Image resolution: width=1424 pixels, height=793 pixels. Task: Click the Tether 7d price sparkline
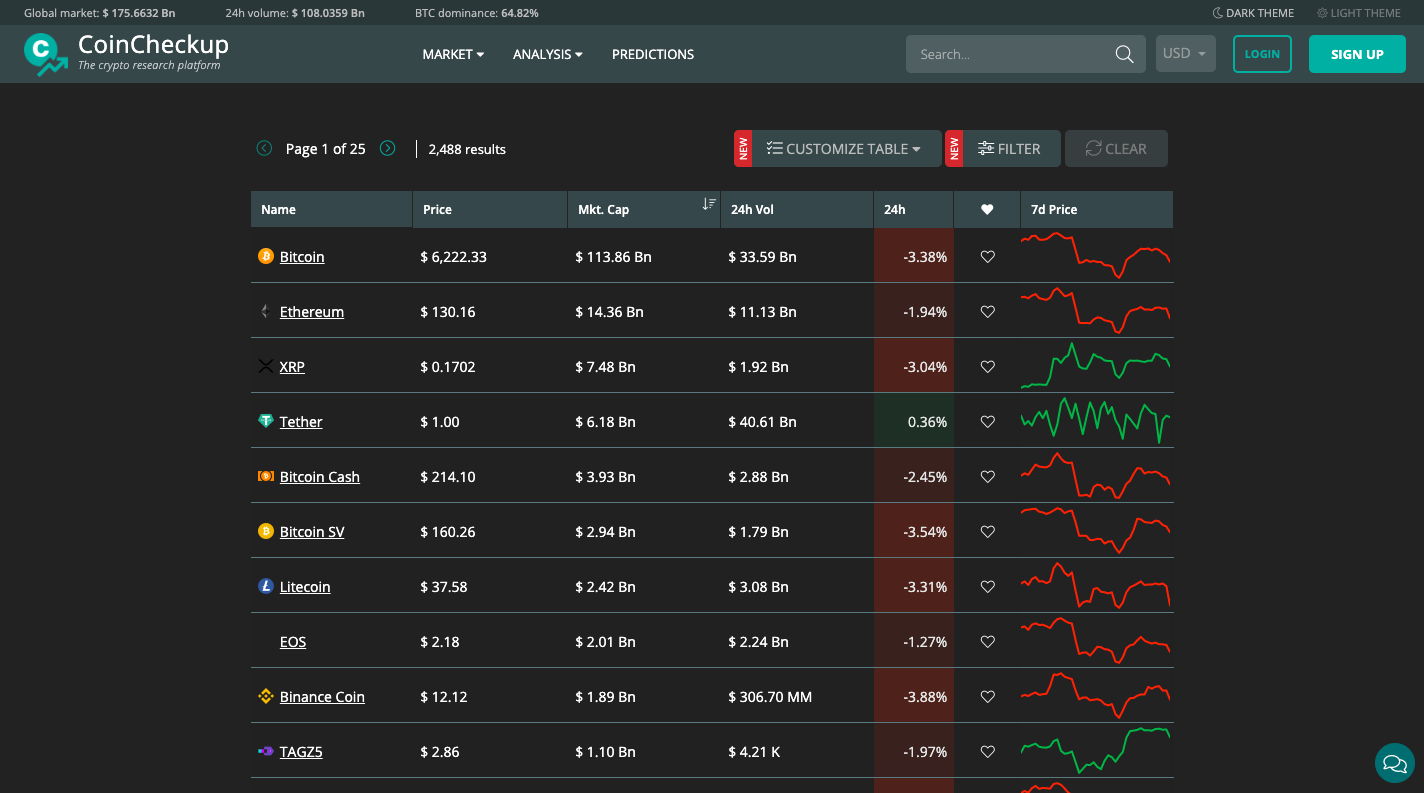click(x=1095, y=421)
